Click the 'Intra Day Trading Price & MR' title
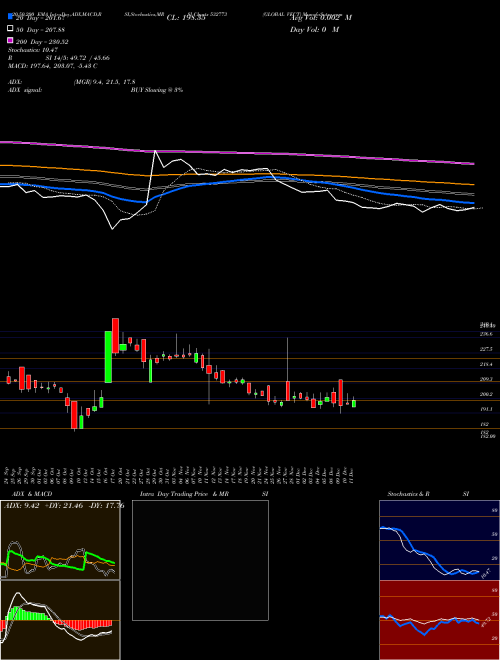Image resolution: width=500 pixels, height=660 pixels. pos(184,494)
